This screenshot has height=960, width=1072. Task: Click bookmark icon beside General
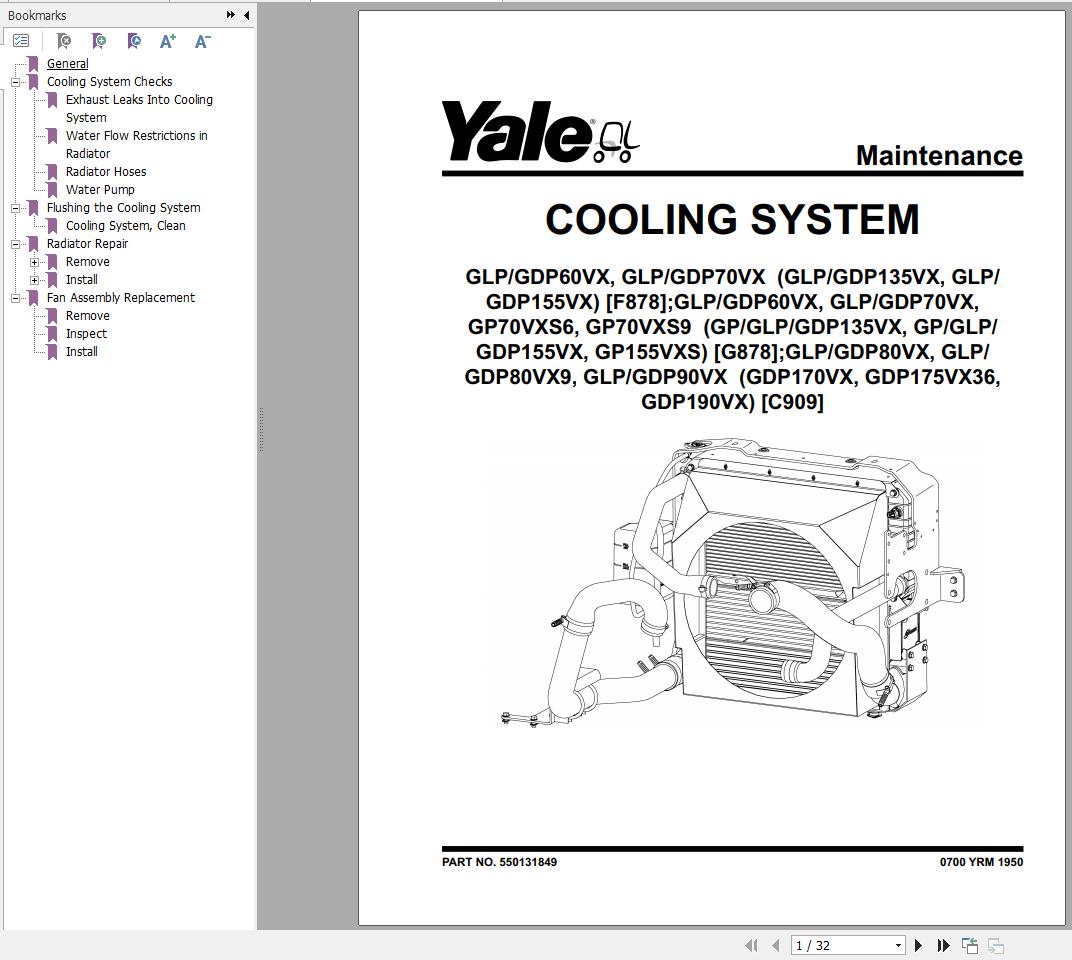33,64
